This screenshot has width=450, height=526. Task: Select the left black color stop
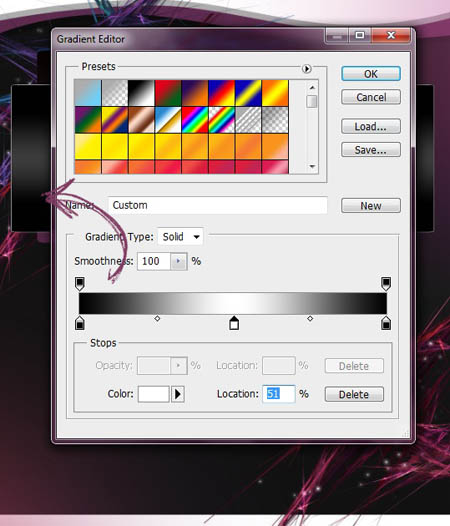click(x=80, y=323)
